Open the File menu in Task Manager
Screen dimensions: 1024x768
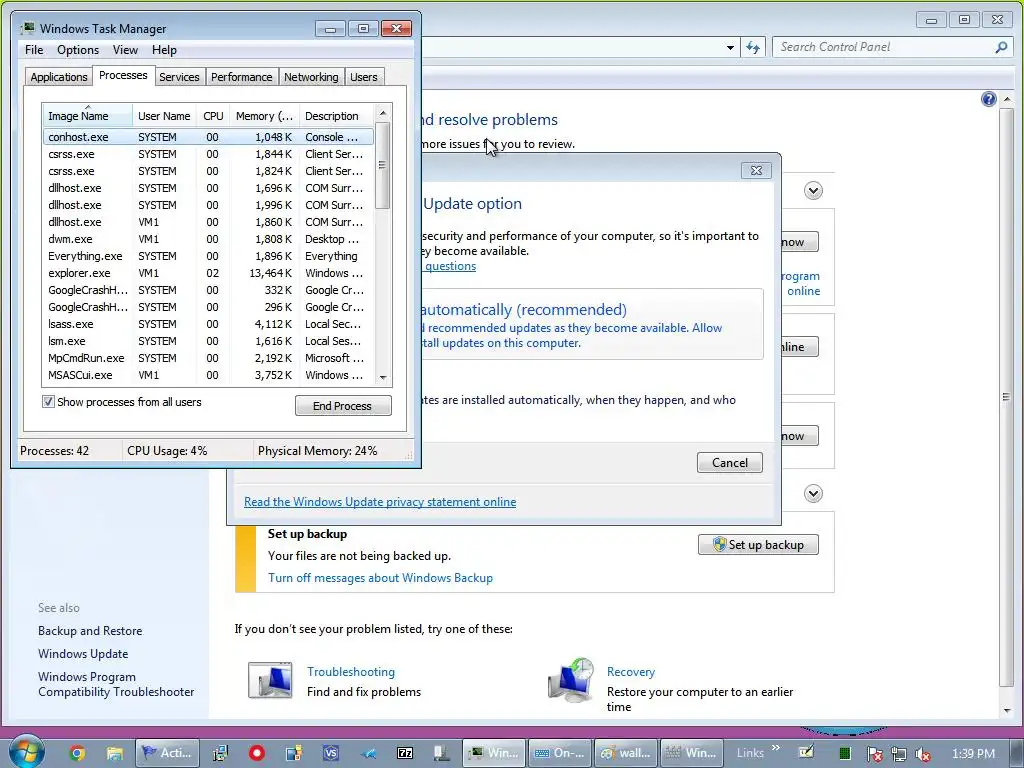pos(34,50)
